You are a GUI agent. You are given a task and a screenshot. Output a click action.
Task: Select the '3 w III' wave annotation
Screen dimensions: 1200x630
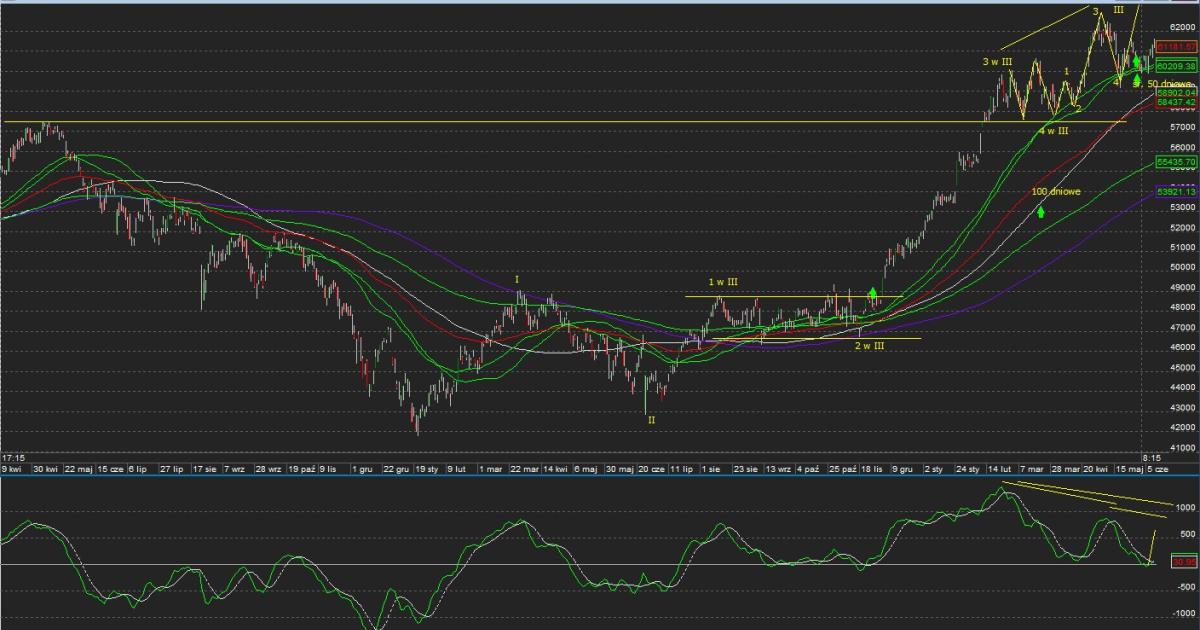pos(997,62)
